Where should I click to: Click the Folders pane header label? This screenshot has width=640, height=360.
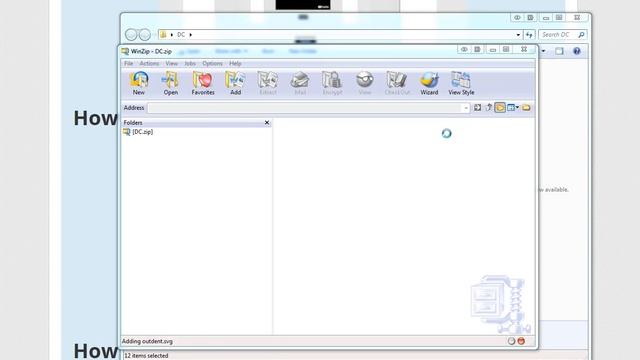point(133,122)
